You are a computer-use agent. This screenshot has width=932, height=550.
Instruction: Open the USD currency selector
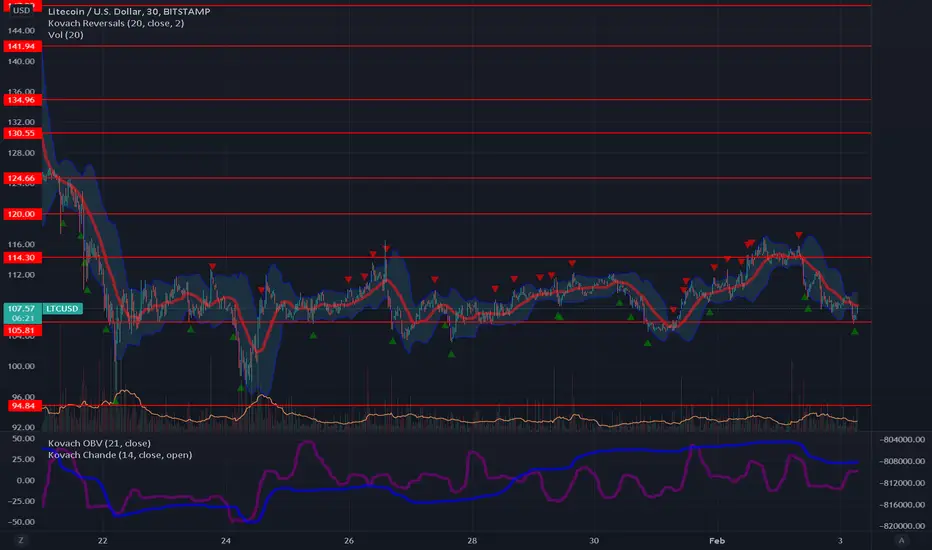pyautogui.click(x=21, y=10)
